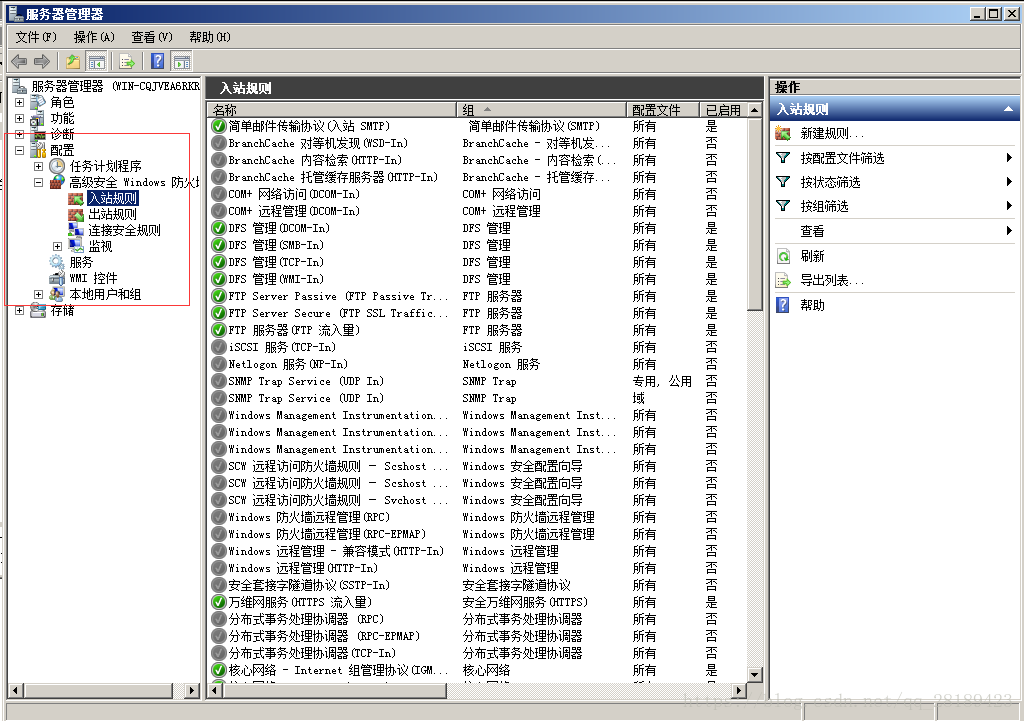Expand the 监视 tree node
Viewport: 1024px width, 721px height.
pos(57,246)
